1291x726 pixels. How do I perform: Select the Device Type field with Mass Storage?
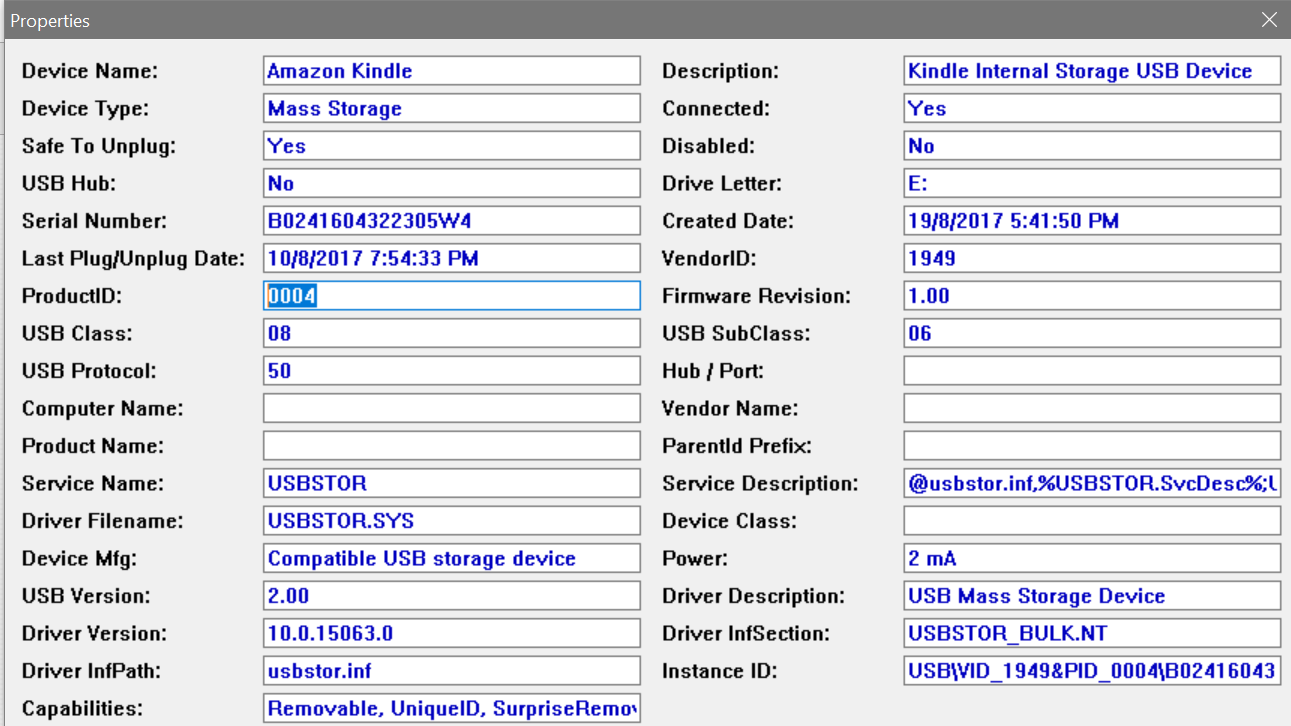pyautogui.click(x=452, y=109)
